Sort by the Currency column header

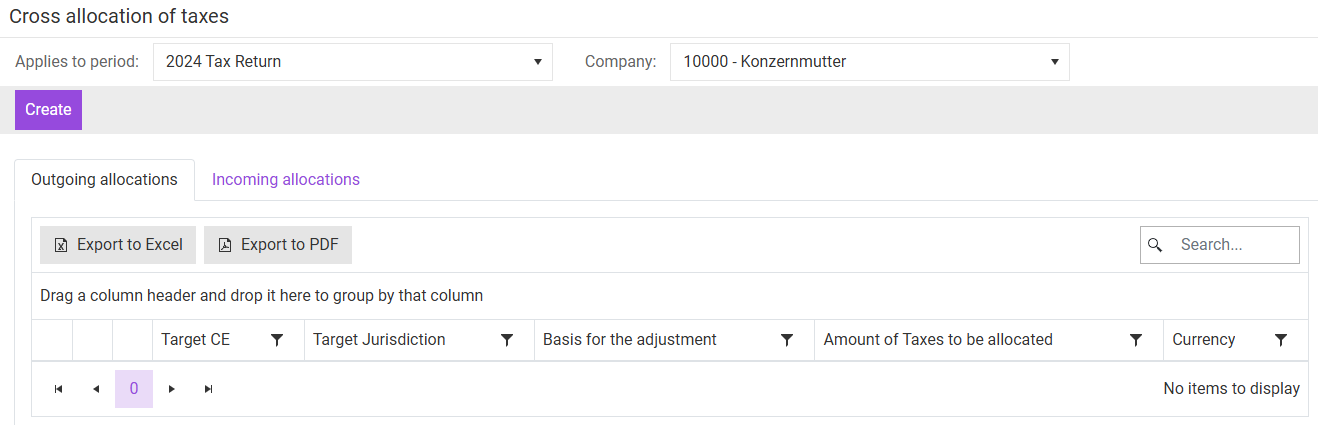coord(1204,340)
